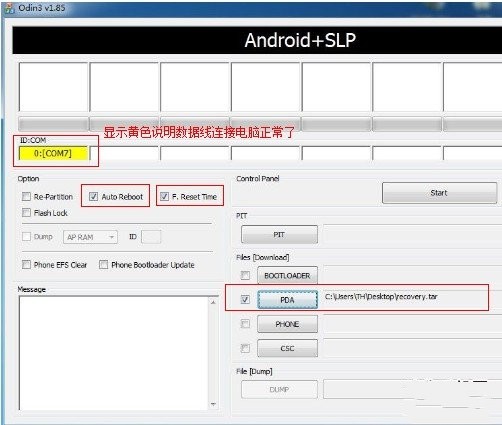Click the yellow COM7 port indicator

pos(53,153)
